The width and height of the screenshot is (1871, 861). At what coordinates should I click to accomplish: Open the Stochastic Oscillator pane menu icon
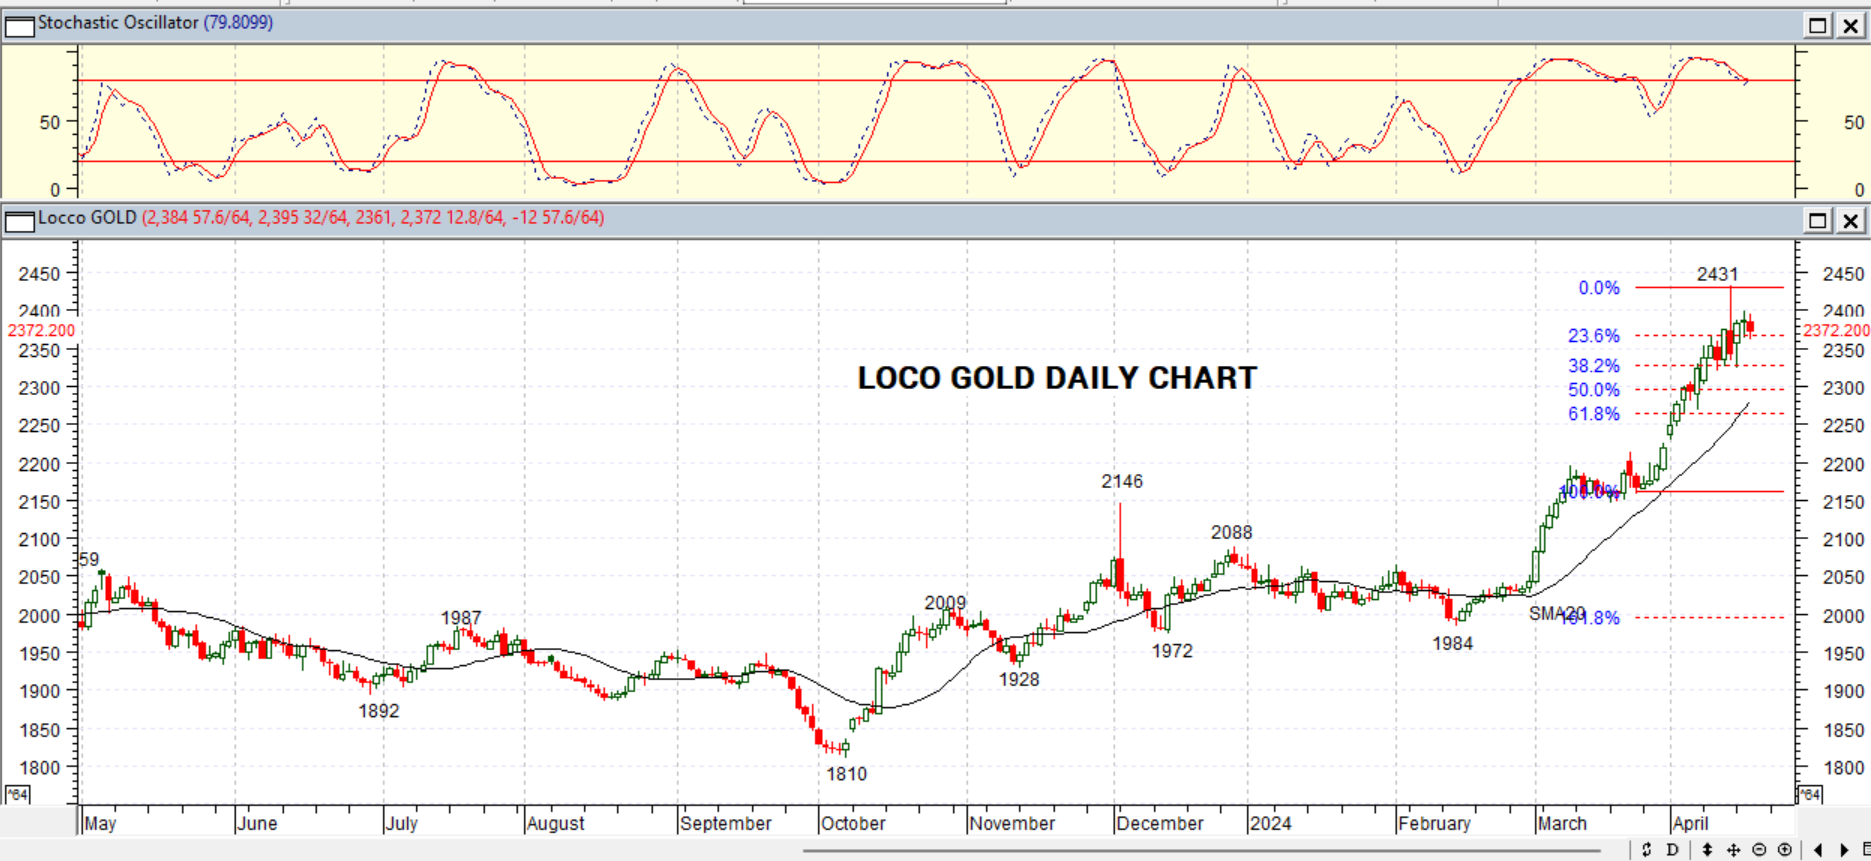click(x=19, y=25)
